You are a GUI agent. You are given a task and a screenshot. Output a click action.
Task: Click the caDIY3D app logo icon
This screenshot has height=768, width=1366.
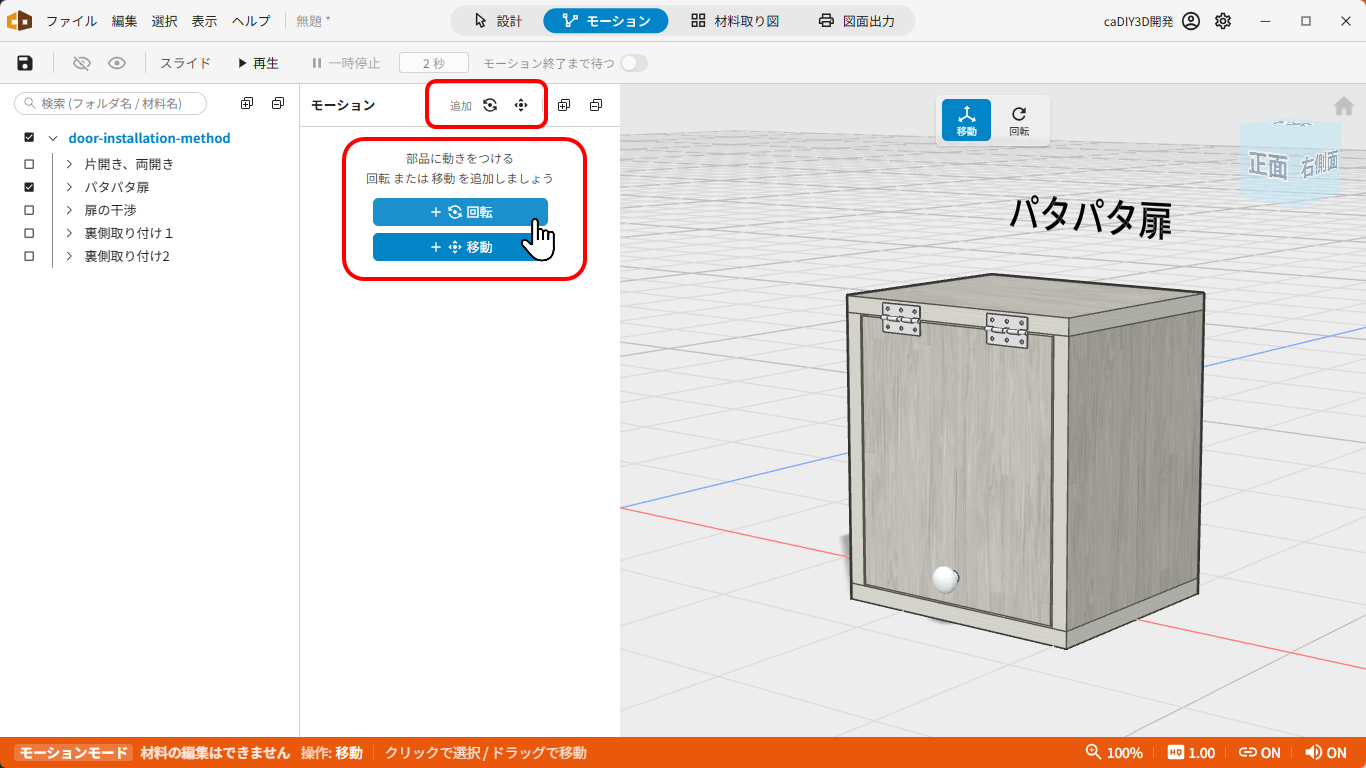19,20
